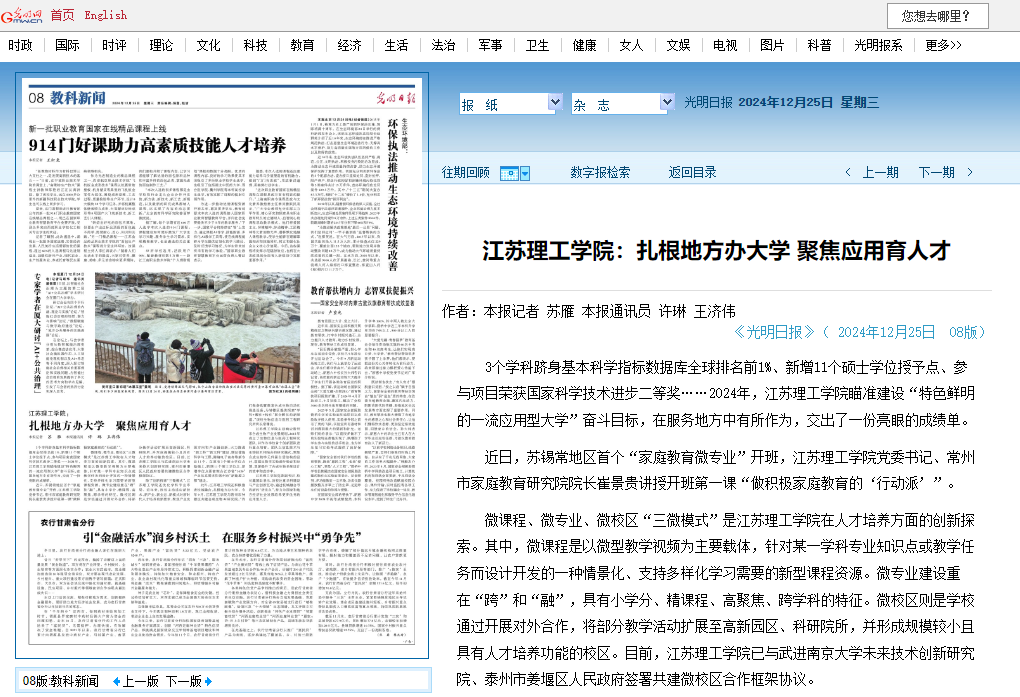Open 引"金融活水"润乡村沃土 article on page

coord(222,538)
